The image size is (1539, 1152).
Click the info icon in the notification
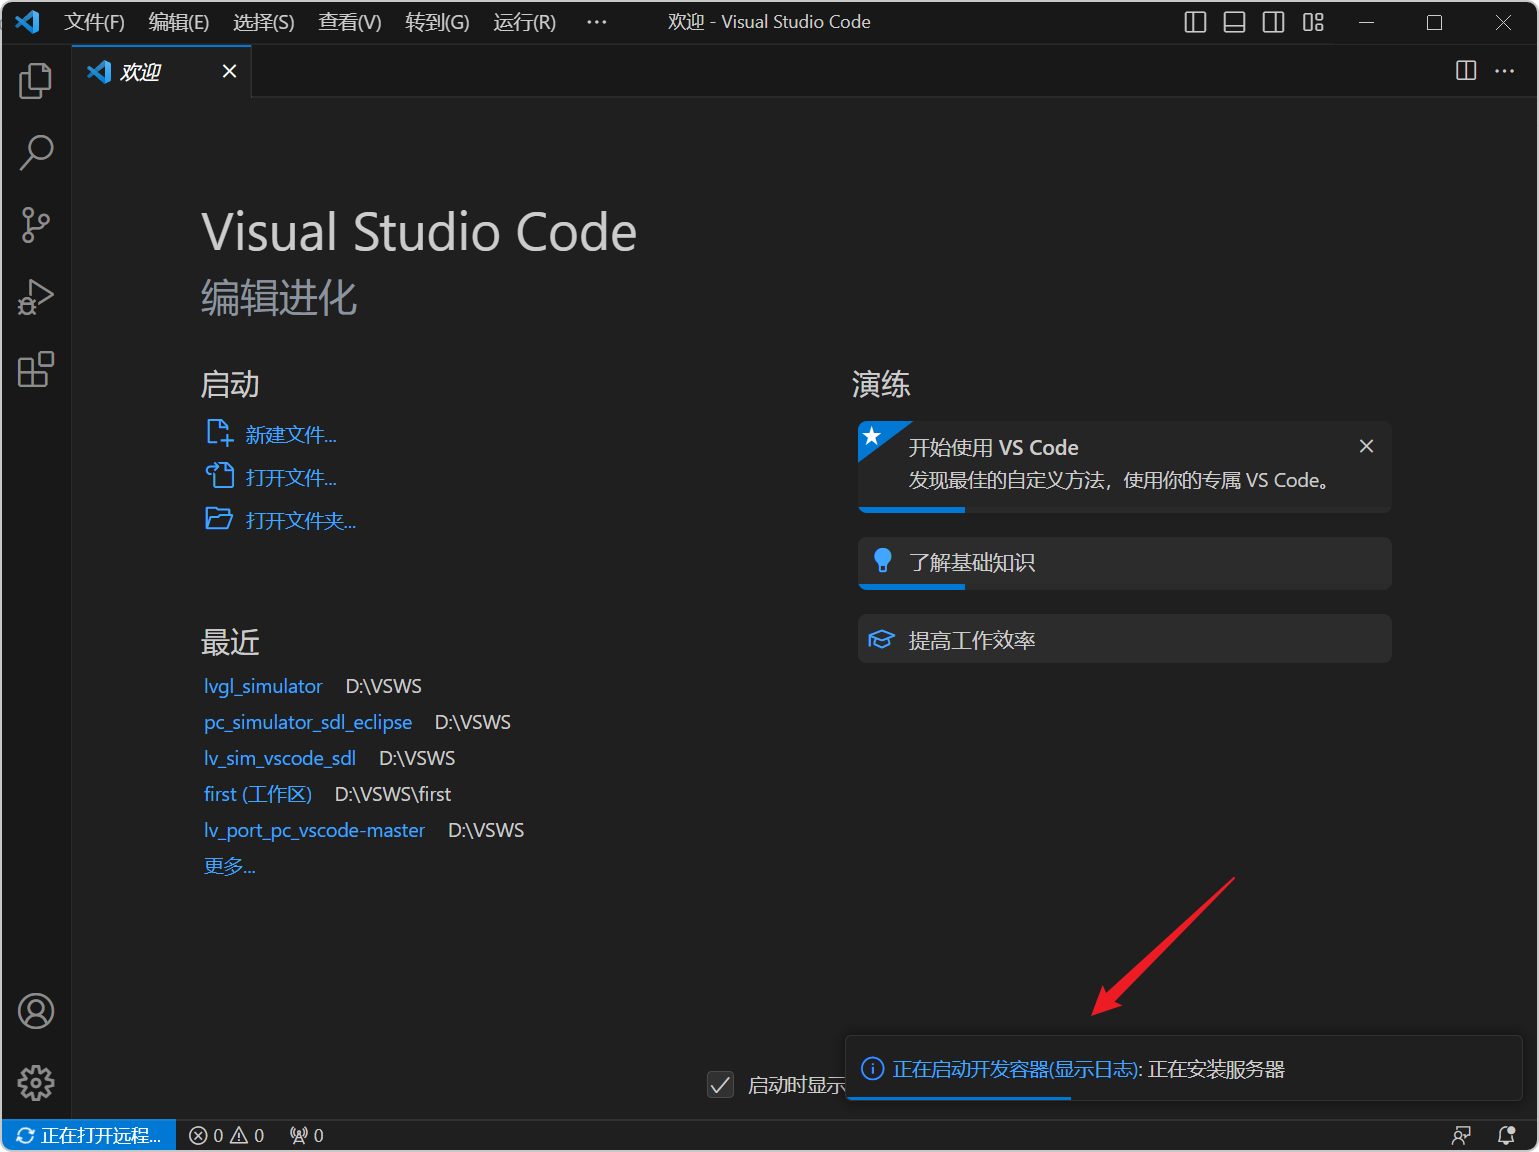pos(872,1069)
